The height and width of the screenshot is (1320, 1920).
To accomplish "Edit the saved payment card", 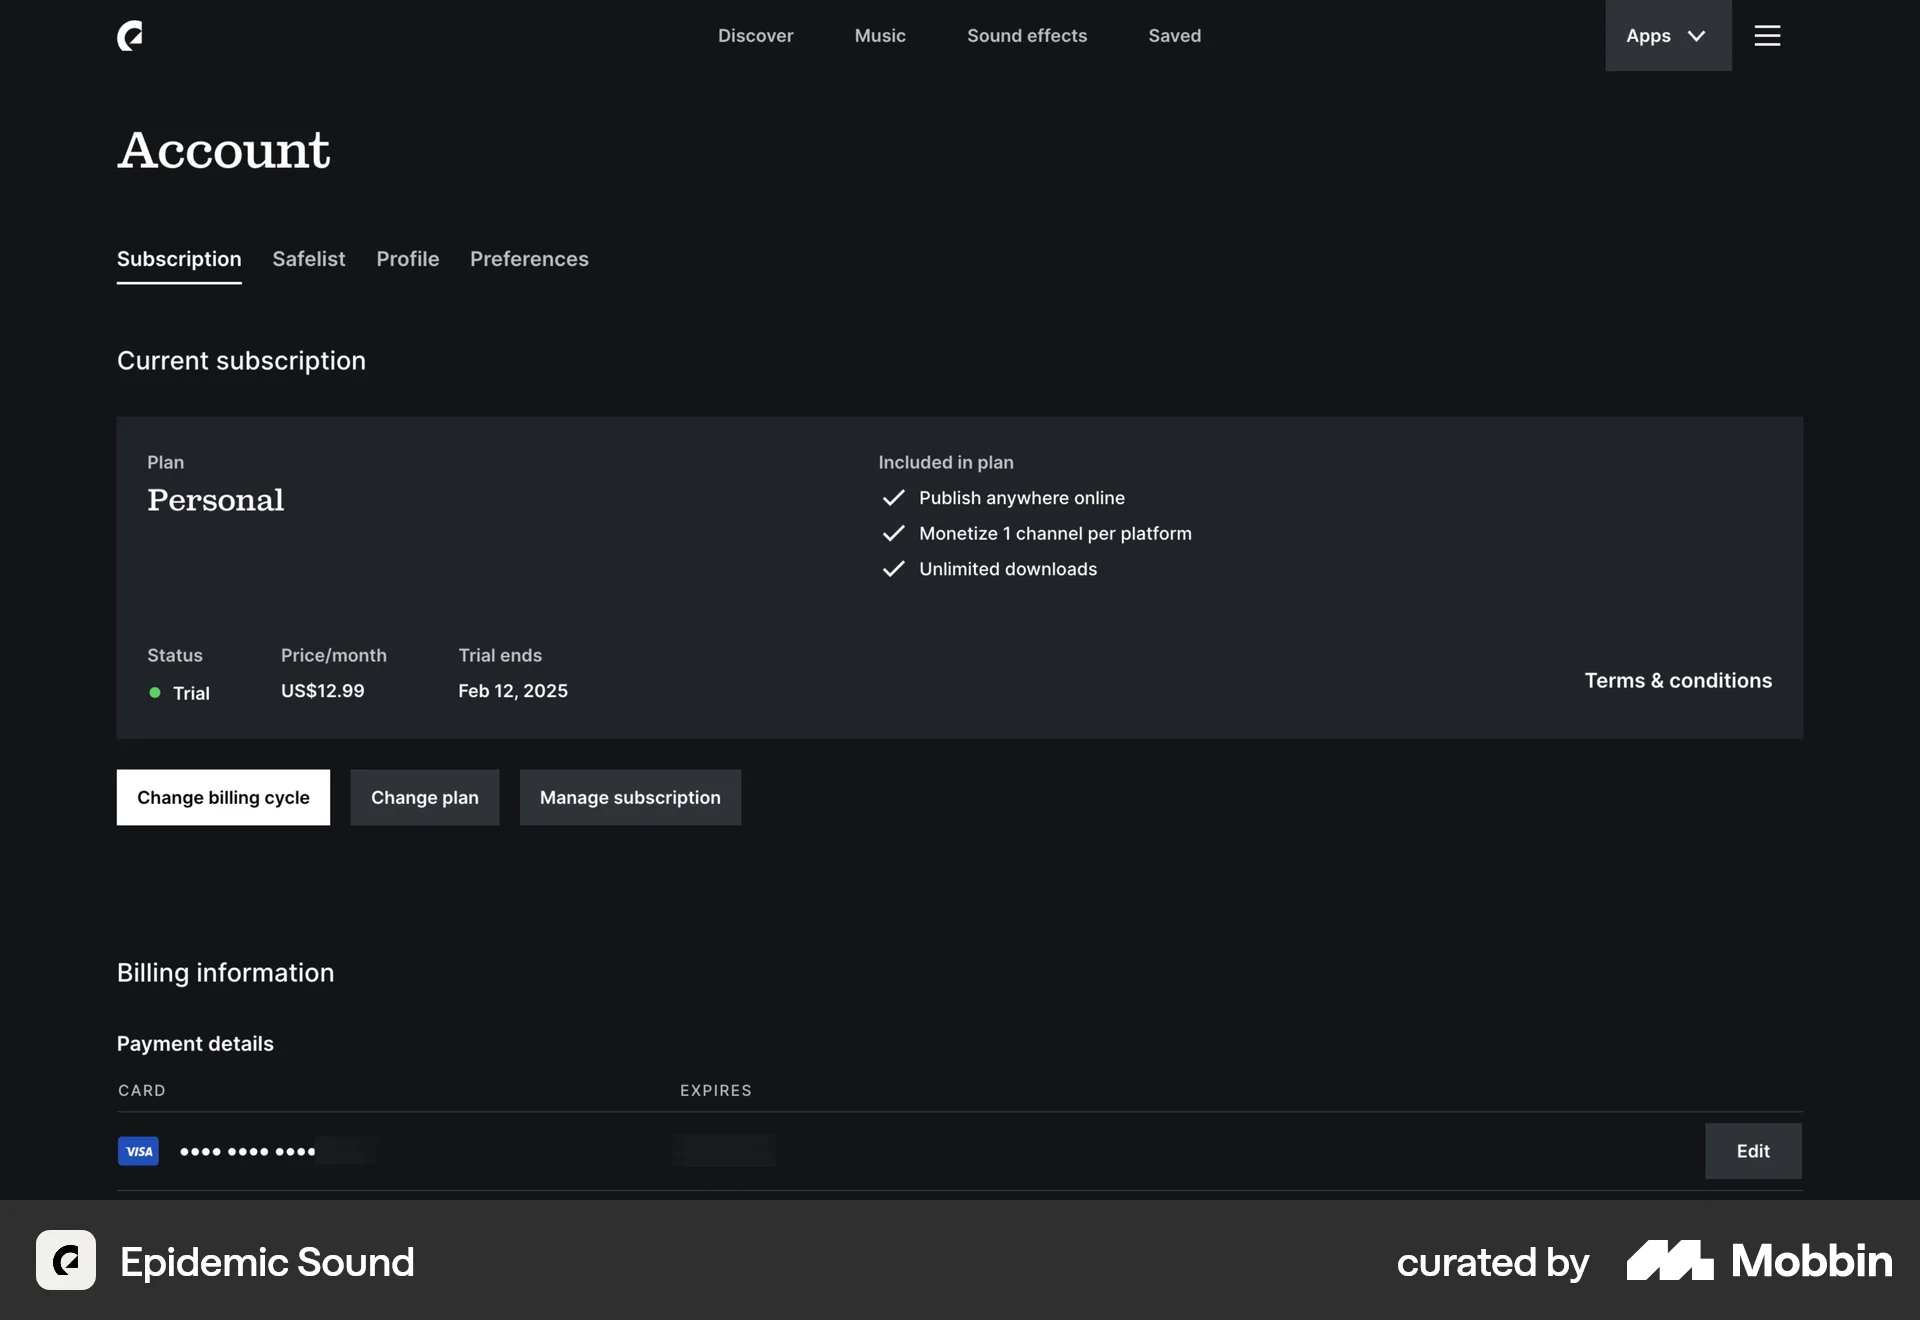I will tap(1753, 1151).
